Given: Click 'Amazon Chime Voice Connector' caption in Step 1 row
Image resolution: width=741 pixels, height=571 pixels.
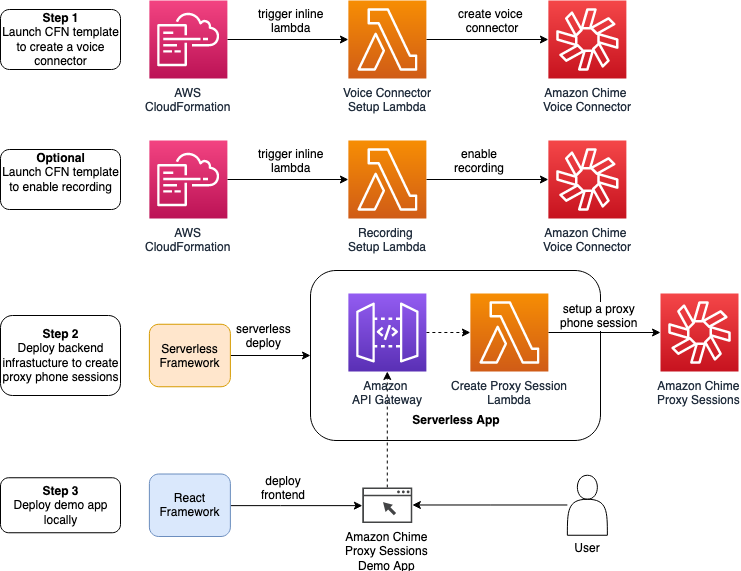Looking at the screenshot, I should pyautogui.click(x=586, y=100).
